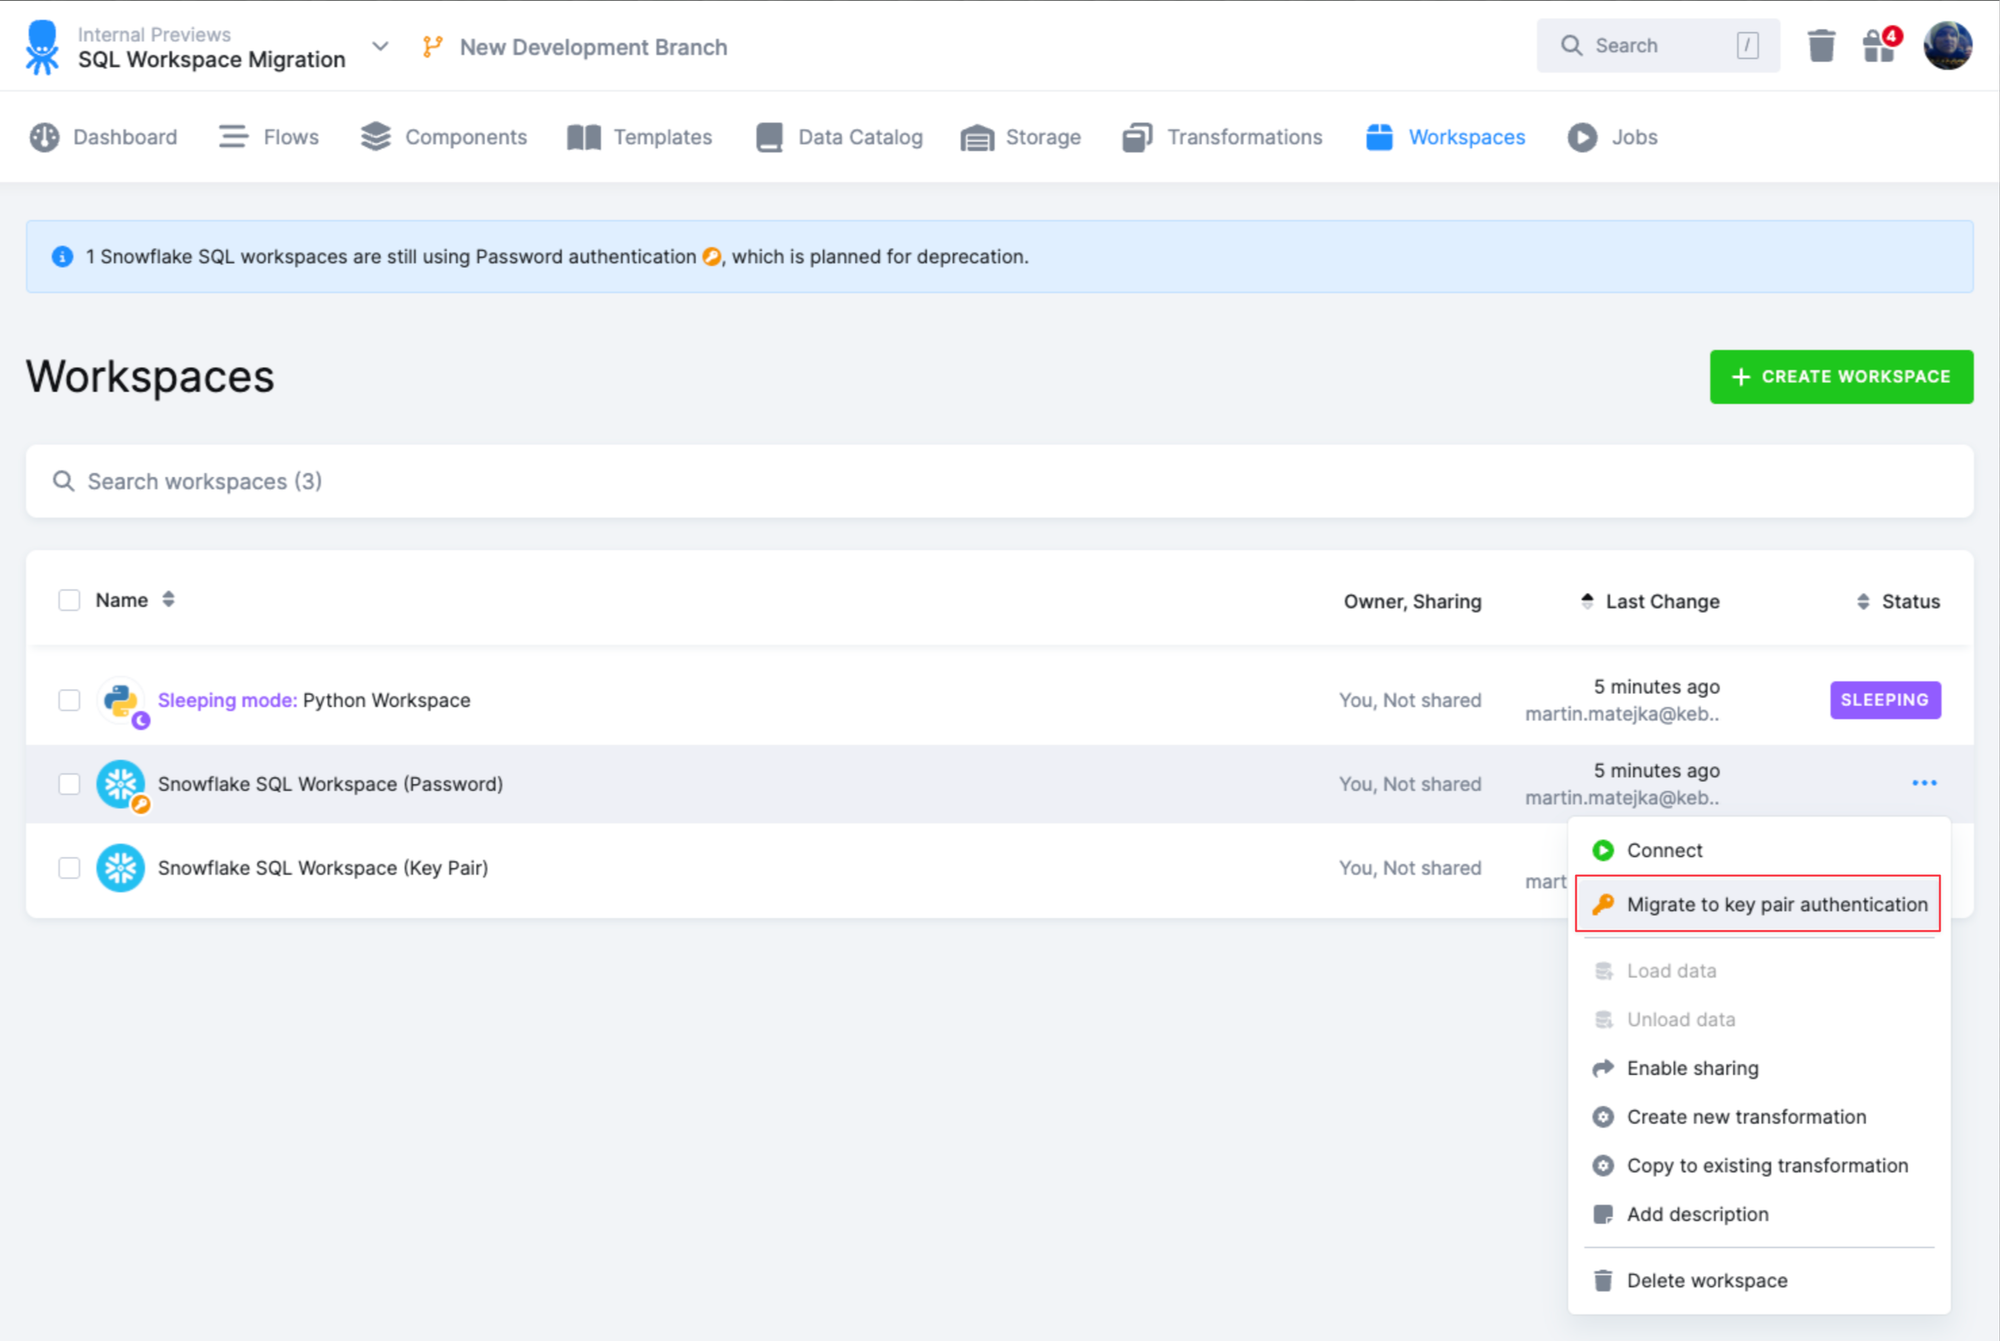Click the user profile avatar
The width and height of the screenshot is (2000, 1341).
coord(1947,46)
